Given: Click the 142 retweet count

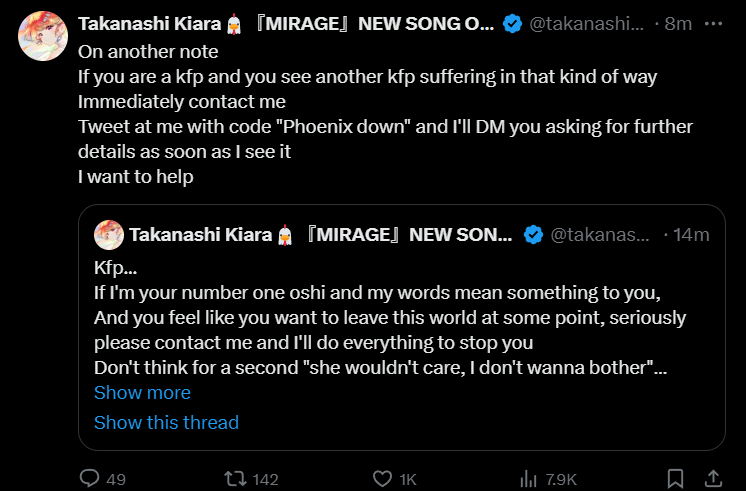Looking at the screenshot, I should tap(265, 479).
